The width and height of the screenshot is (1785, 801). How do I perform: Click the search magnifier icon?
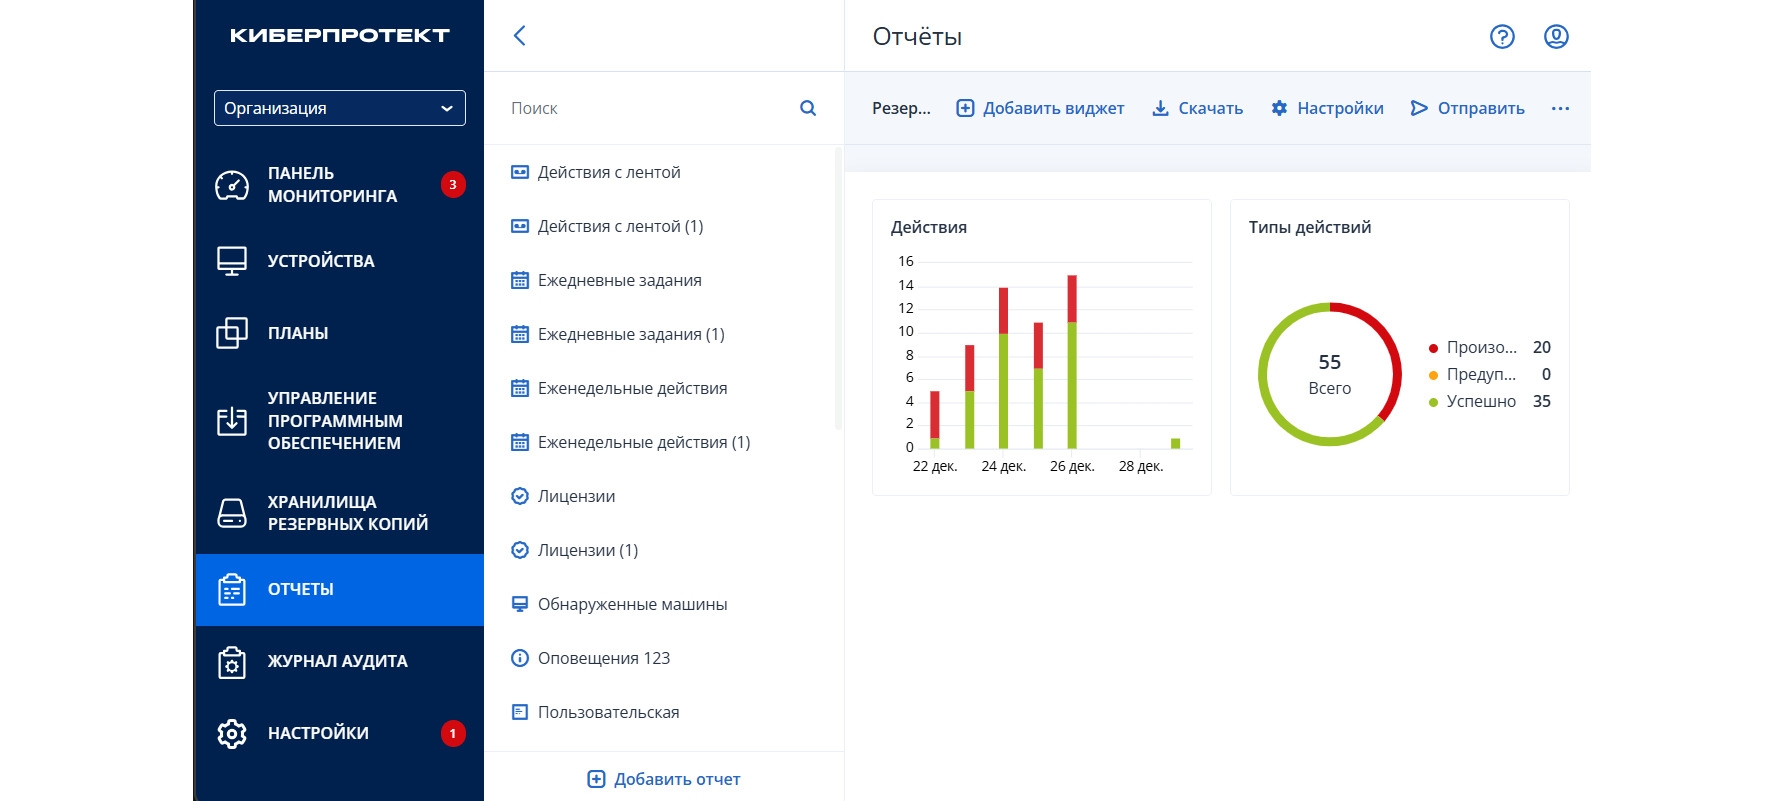click(x=808, y=108)
